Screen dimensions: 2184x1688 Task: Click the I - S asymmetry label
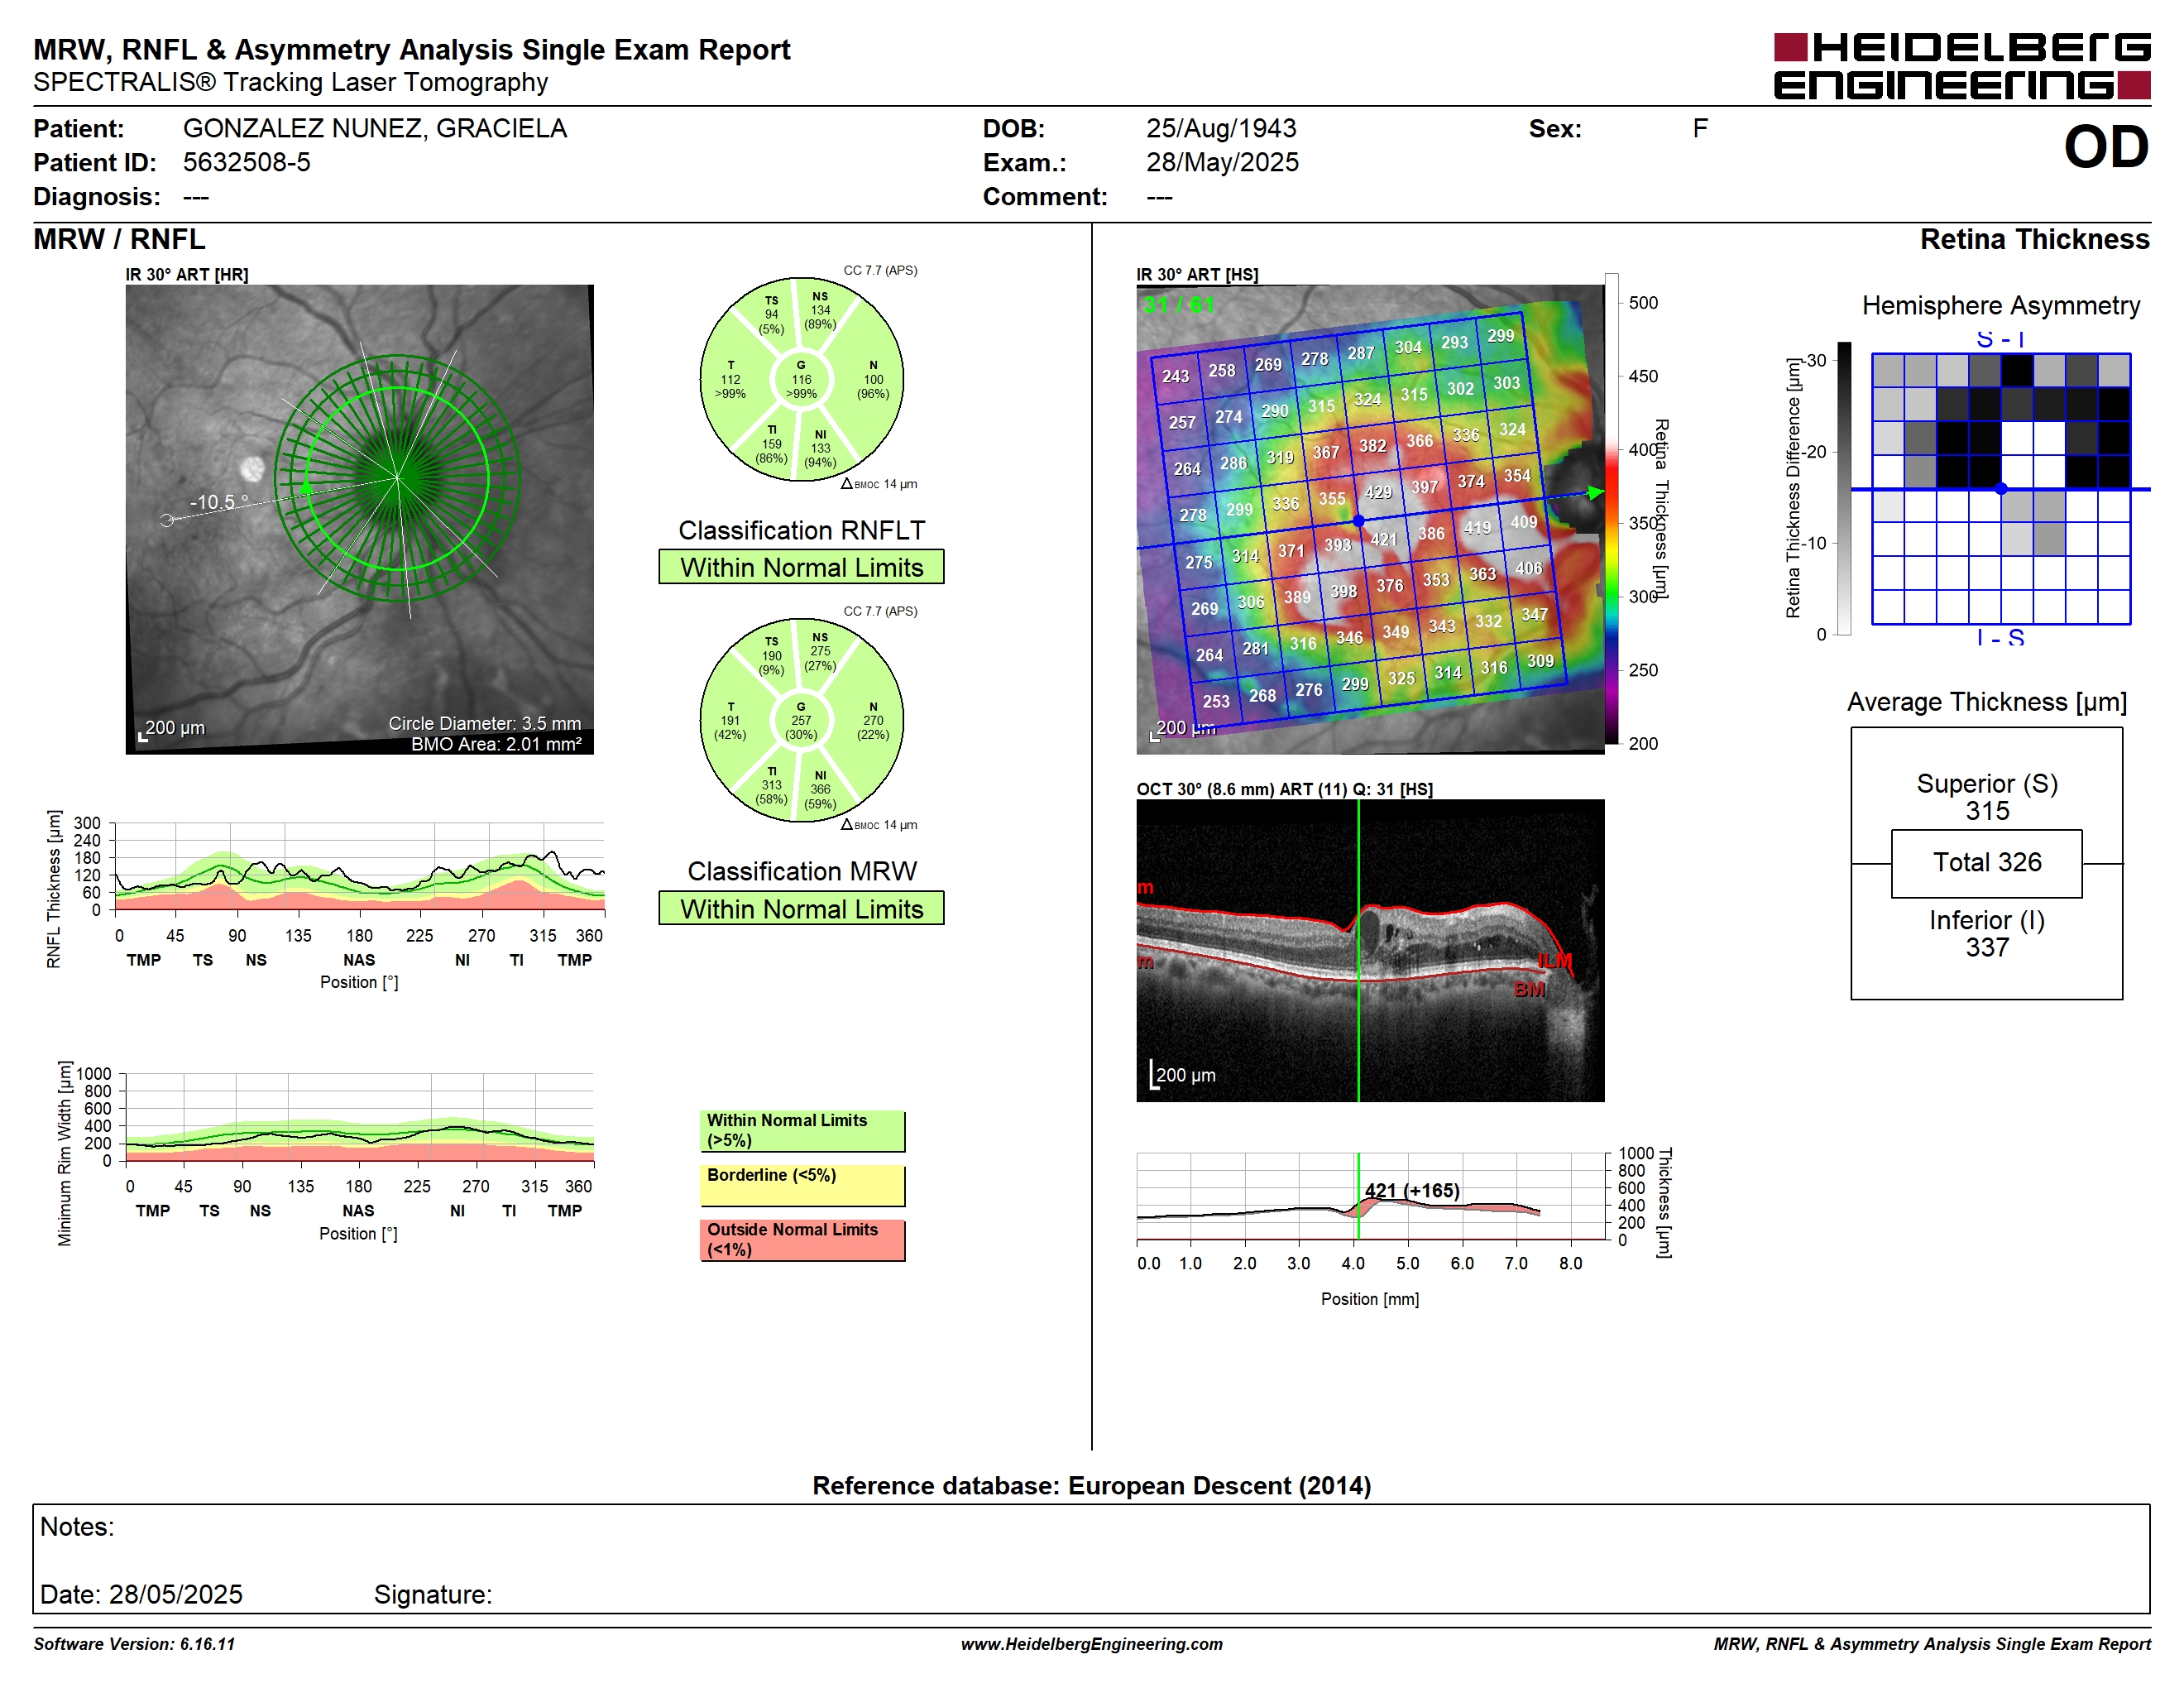point(2000,637)
